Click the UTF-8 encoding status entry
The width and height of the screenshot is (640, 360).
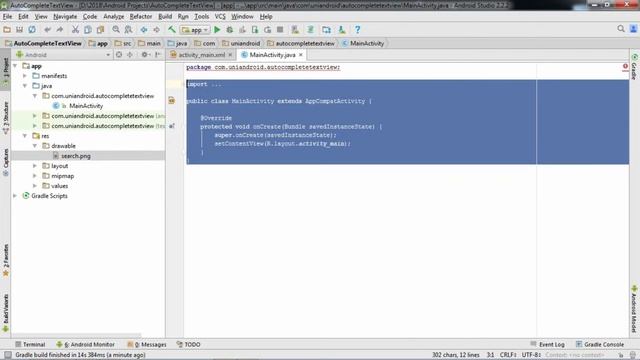tap(531, 355)
